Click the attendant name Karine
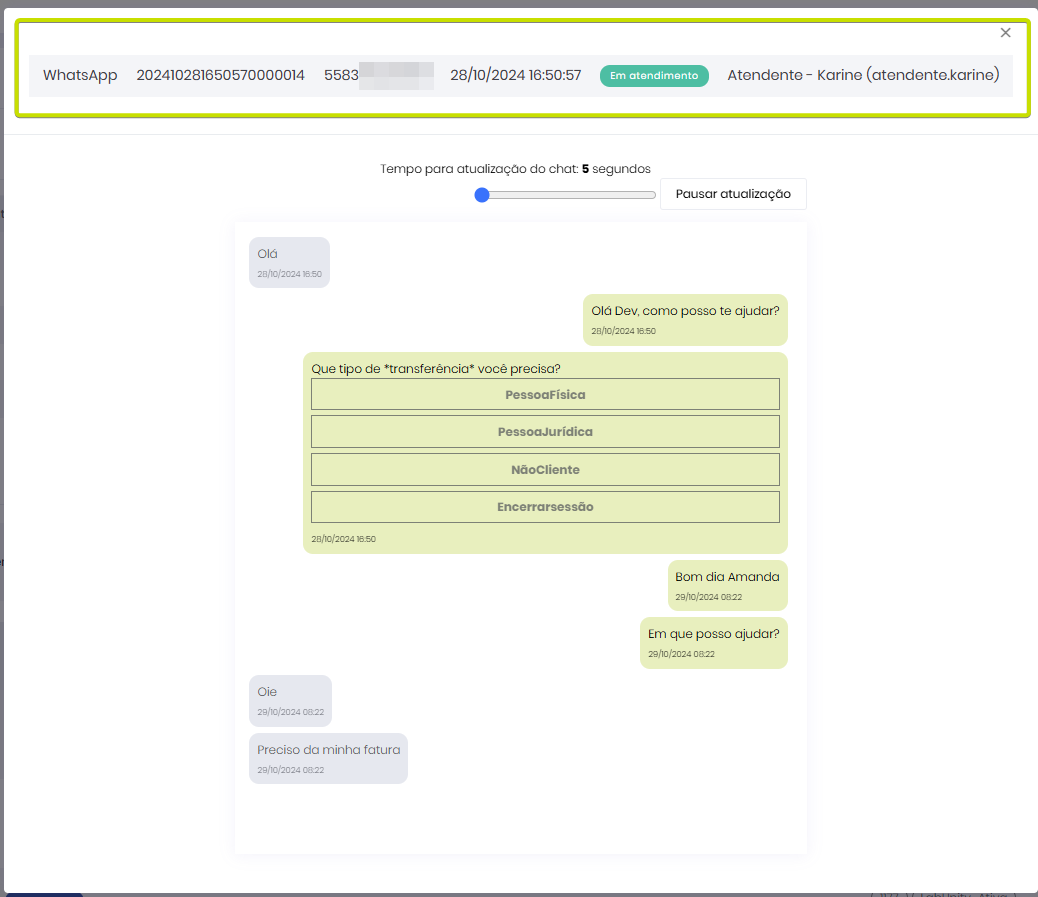Image resolution: width=1038 pixels, height=897 pixels. pyautogui.click(x=863, y=76)
